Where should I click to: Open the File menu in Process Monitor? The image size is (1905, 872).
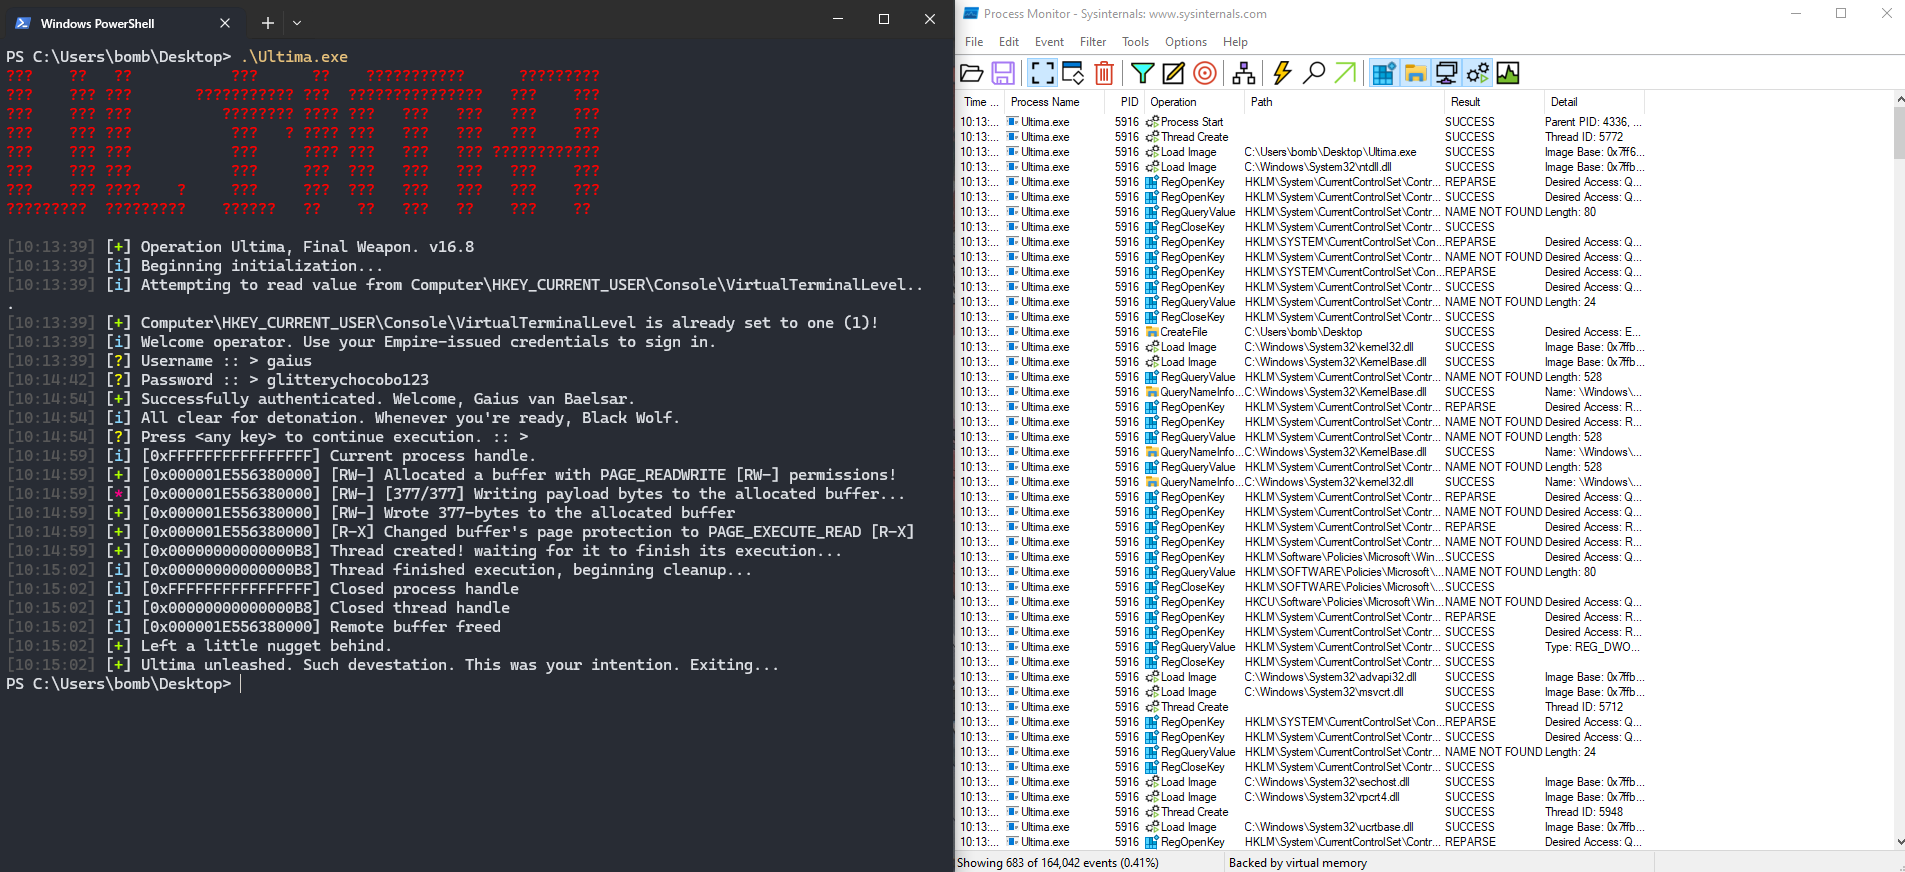click(974, 42)
